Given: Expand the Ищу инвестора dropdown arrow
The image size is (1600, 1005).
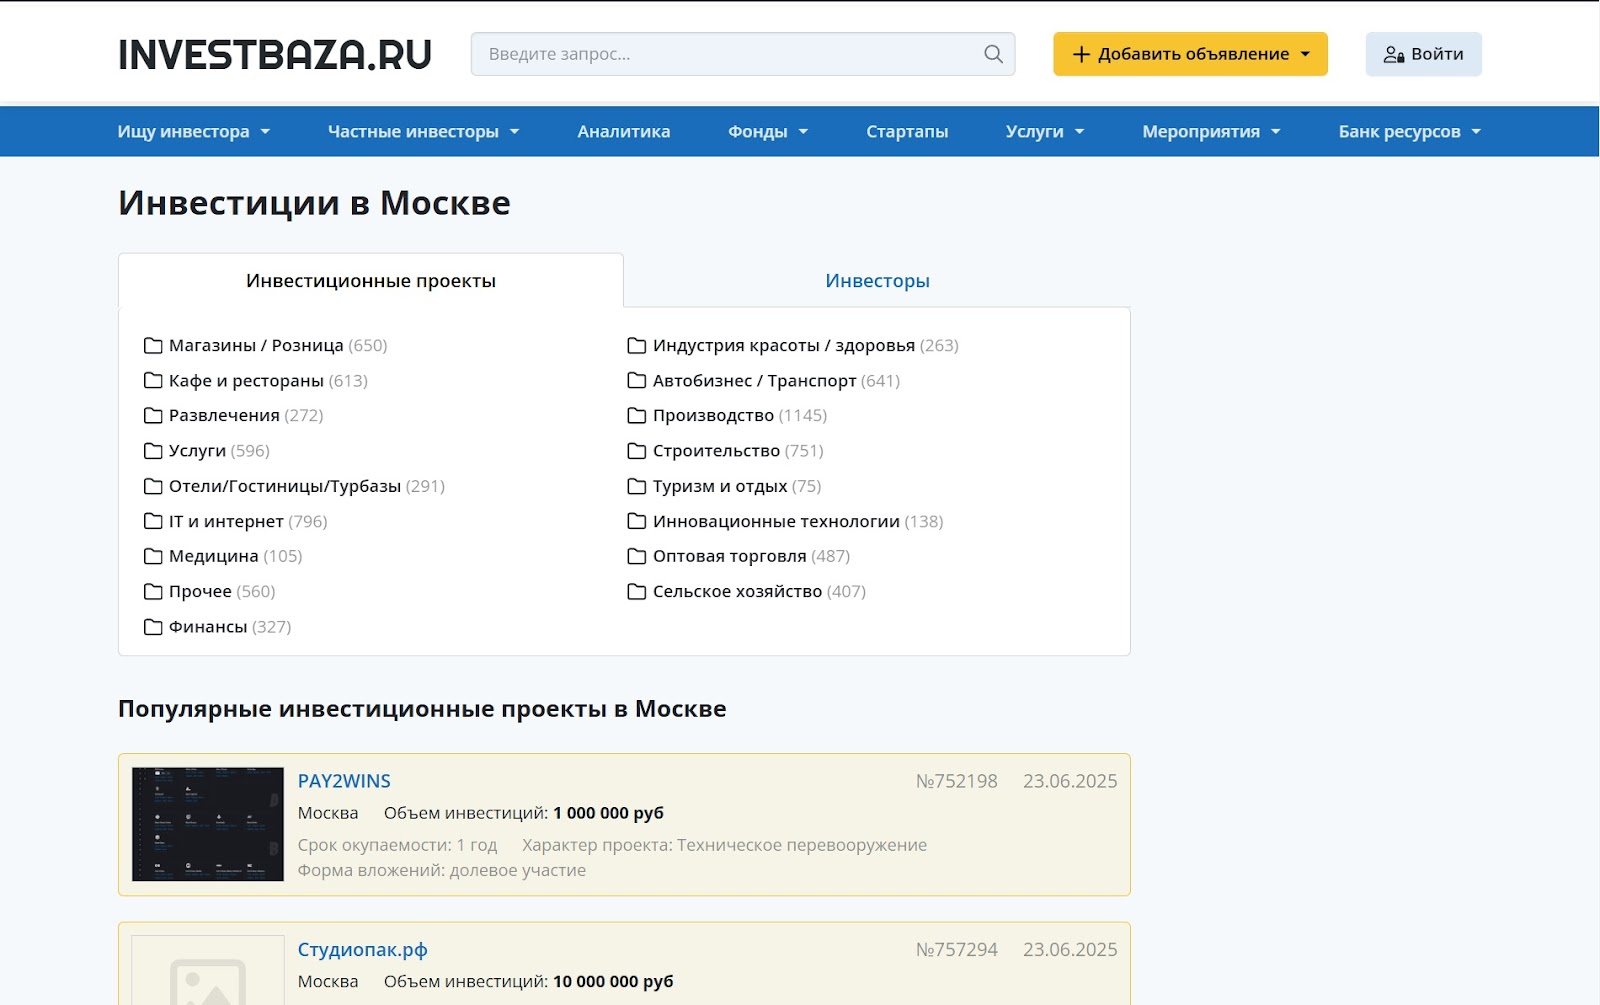Looking at the screenshot, I should 265,132.
